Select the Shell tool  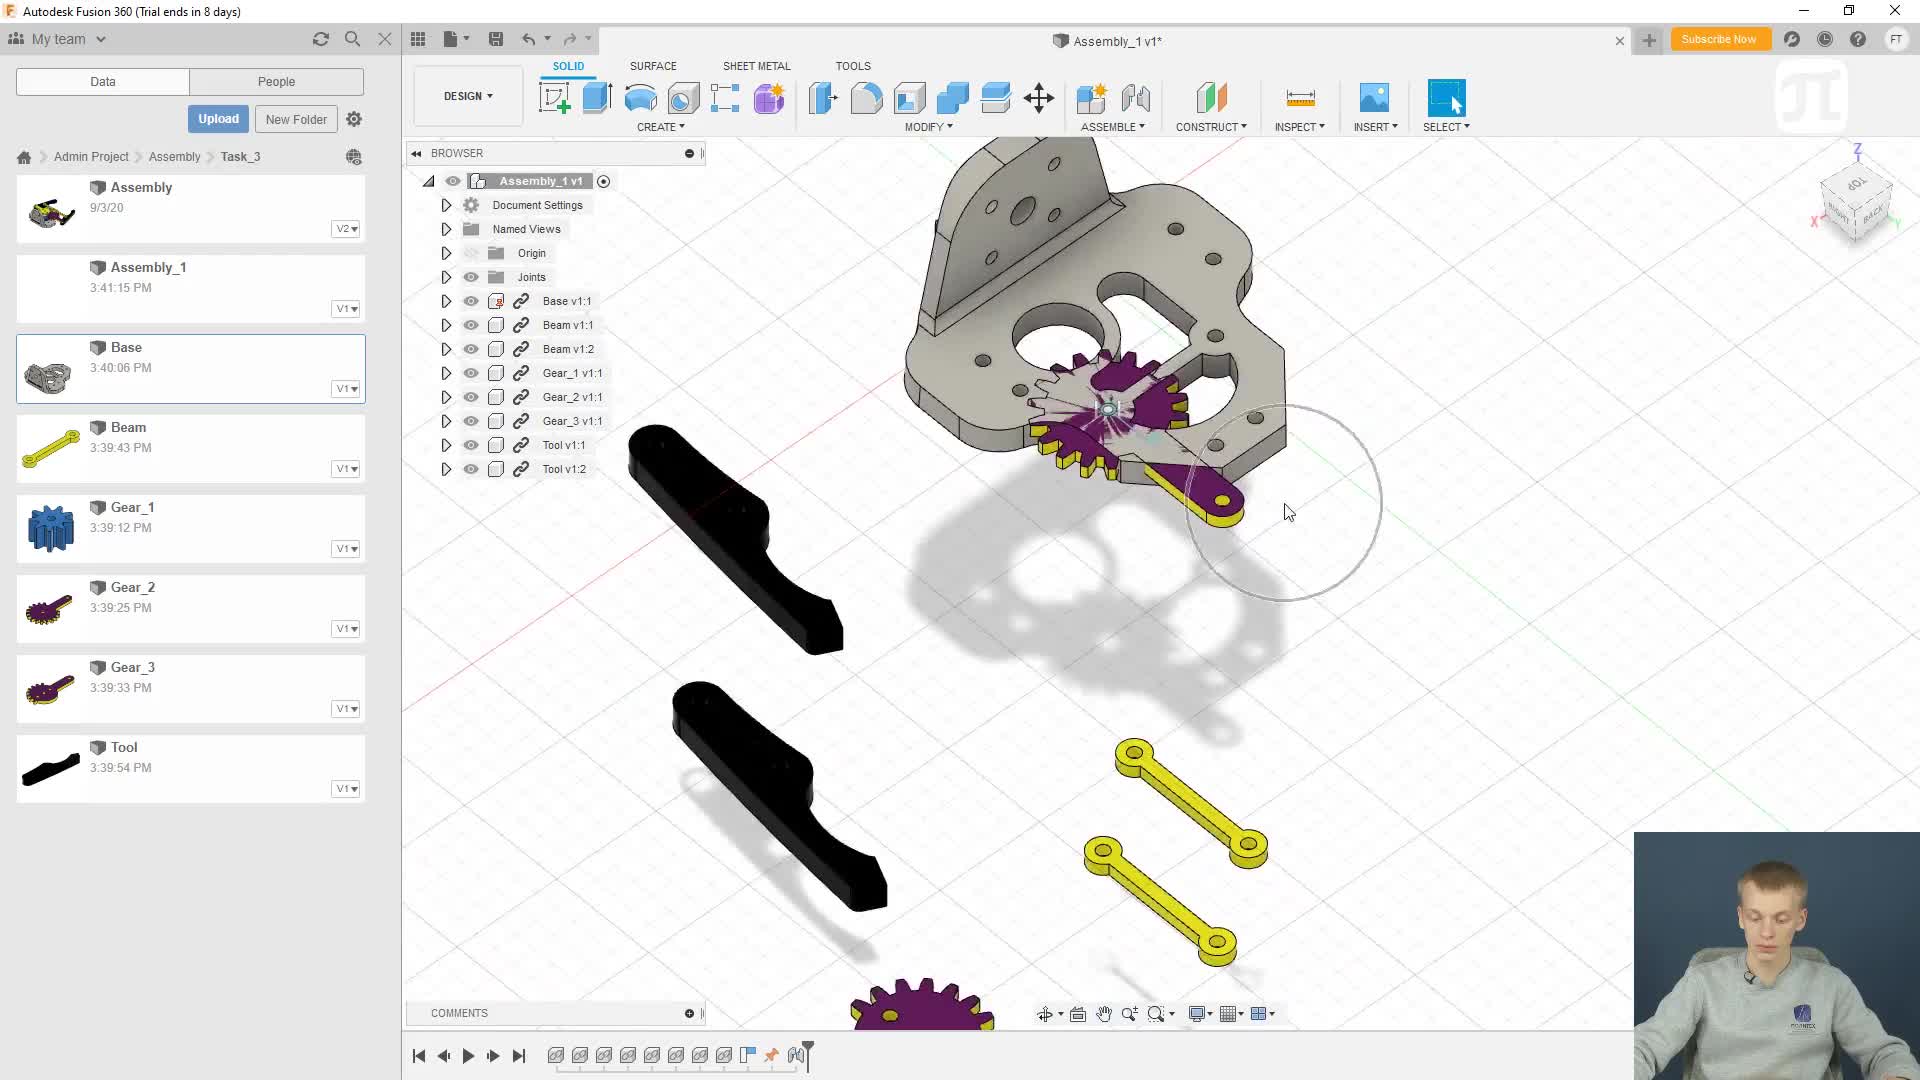point(909,98)
